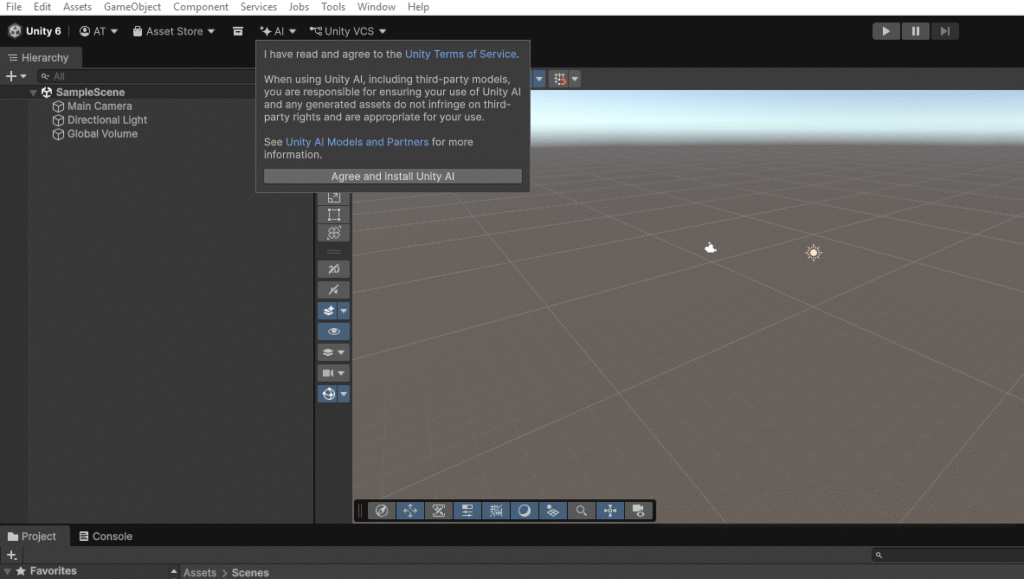This screenshot has height=579, width=1024.
Task: Click the search magnifier overlay icon
Action: [581, 510]
